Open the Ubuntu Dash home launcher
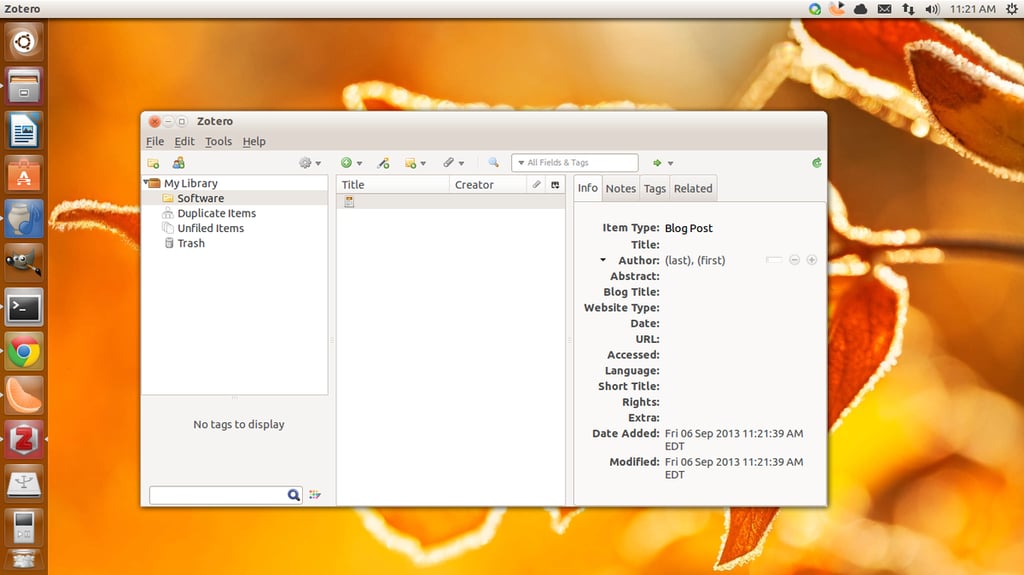The height and width of the screenshot is (575, 1024). pyautogui.click(x=24, y=42)
